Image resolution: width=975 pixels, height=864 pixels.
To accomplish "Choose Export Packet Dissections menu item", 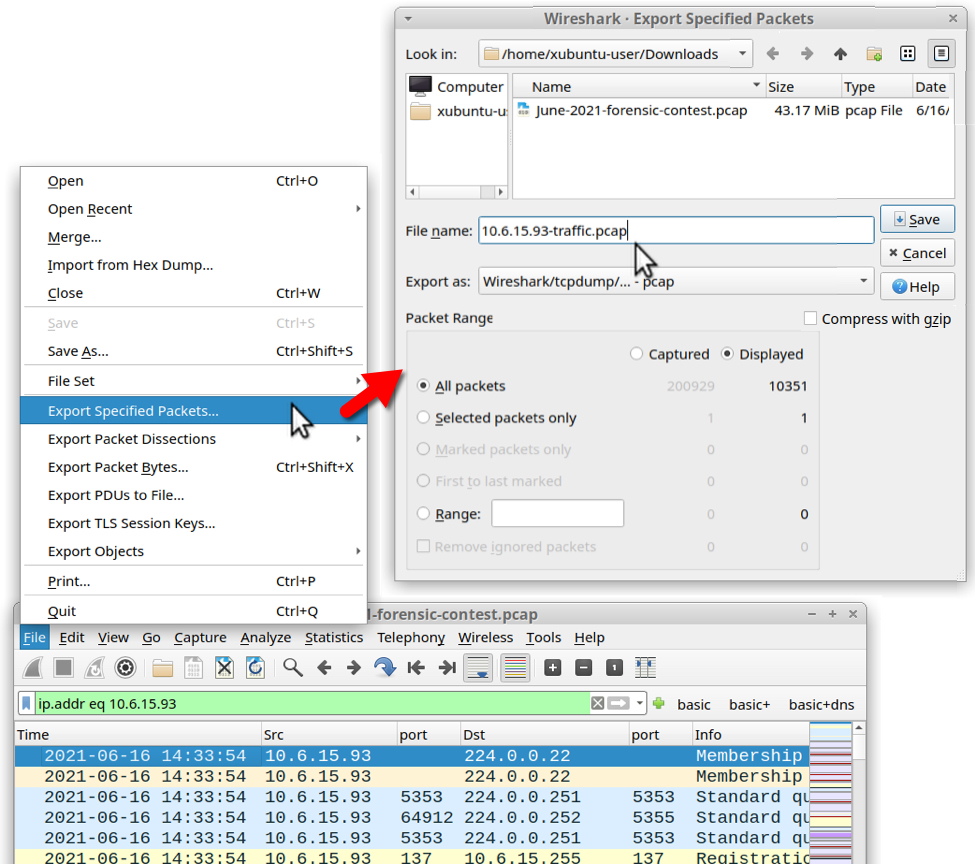I will (132, 439).
